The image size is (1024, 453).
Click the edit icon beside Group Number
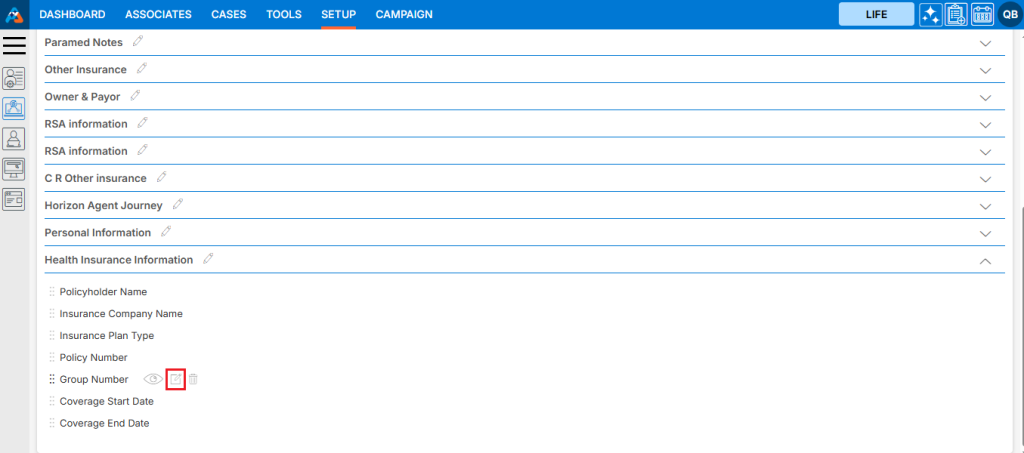pyautogui.click(x=176, y=379)
